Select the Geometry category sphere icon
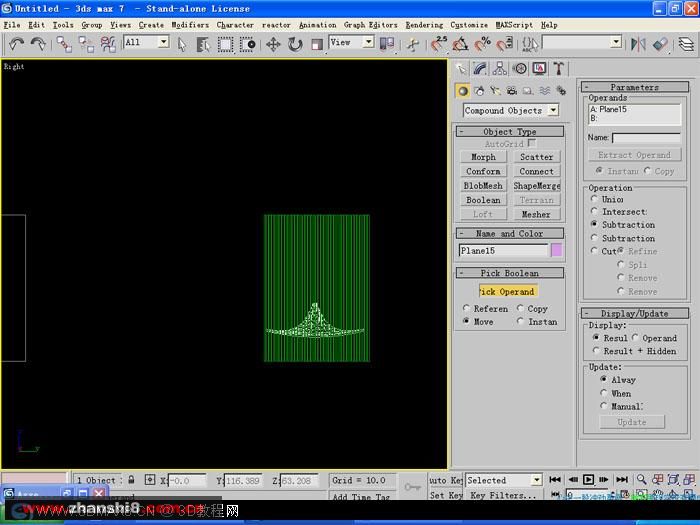The width and height of the screenshot is (700, 525). (x=463, y=91)
